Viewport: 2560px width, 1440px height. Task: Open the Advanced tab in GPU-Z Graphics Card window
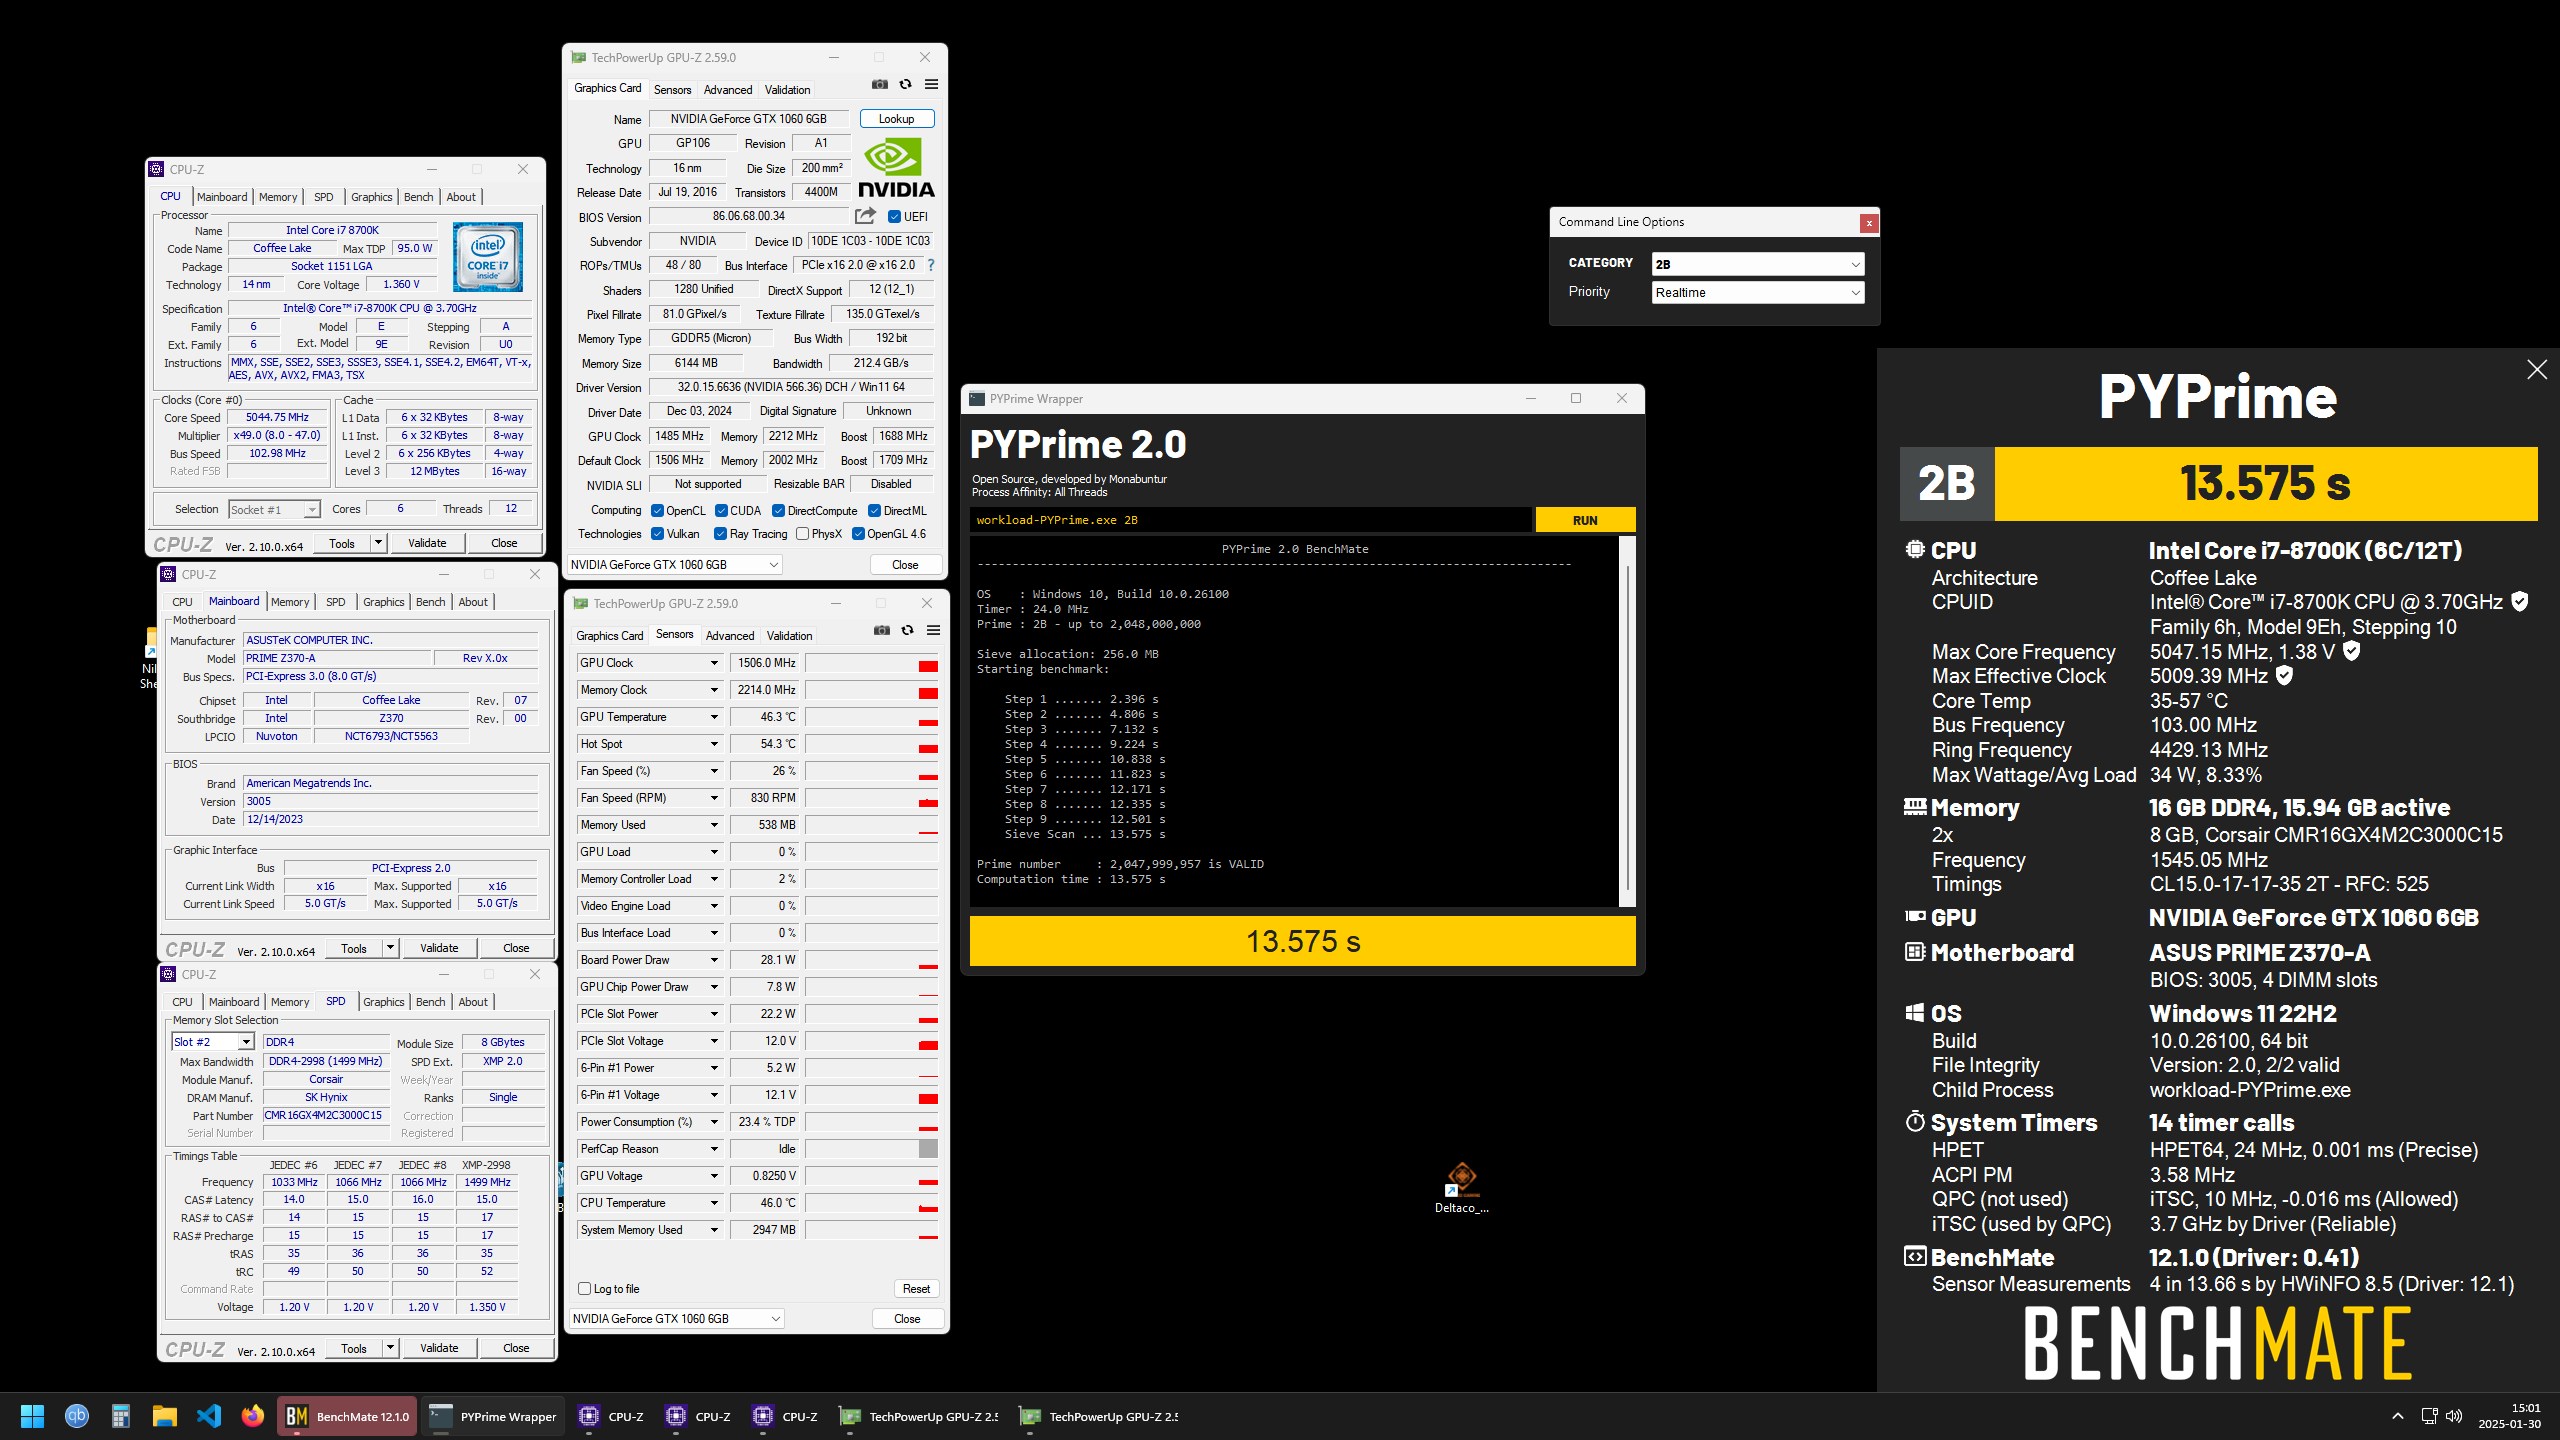pos(728,90)
